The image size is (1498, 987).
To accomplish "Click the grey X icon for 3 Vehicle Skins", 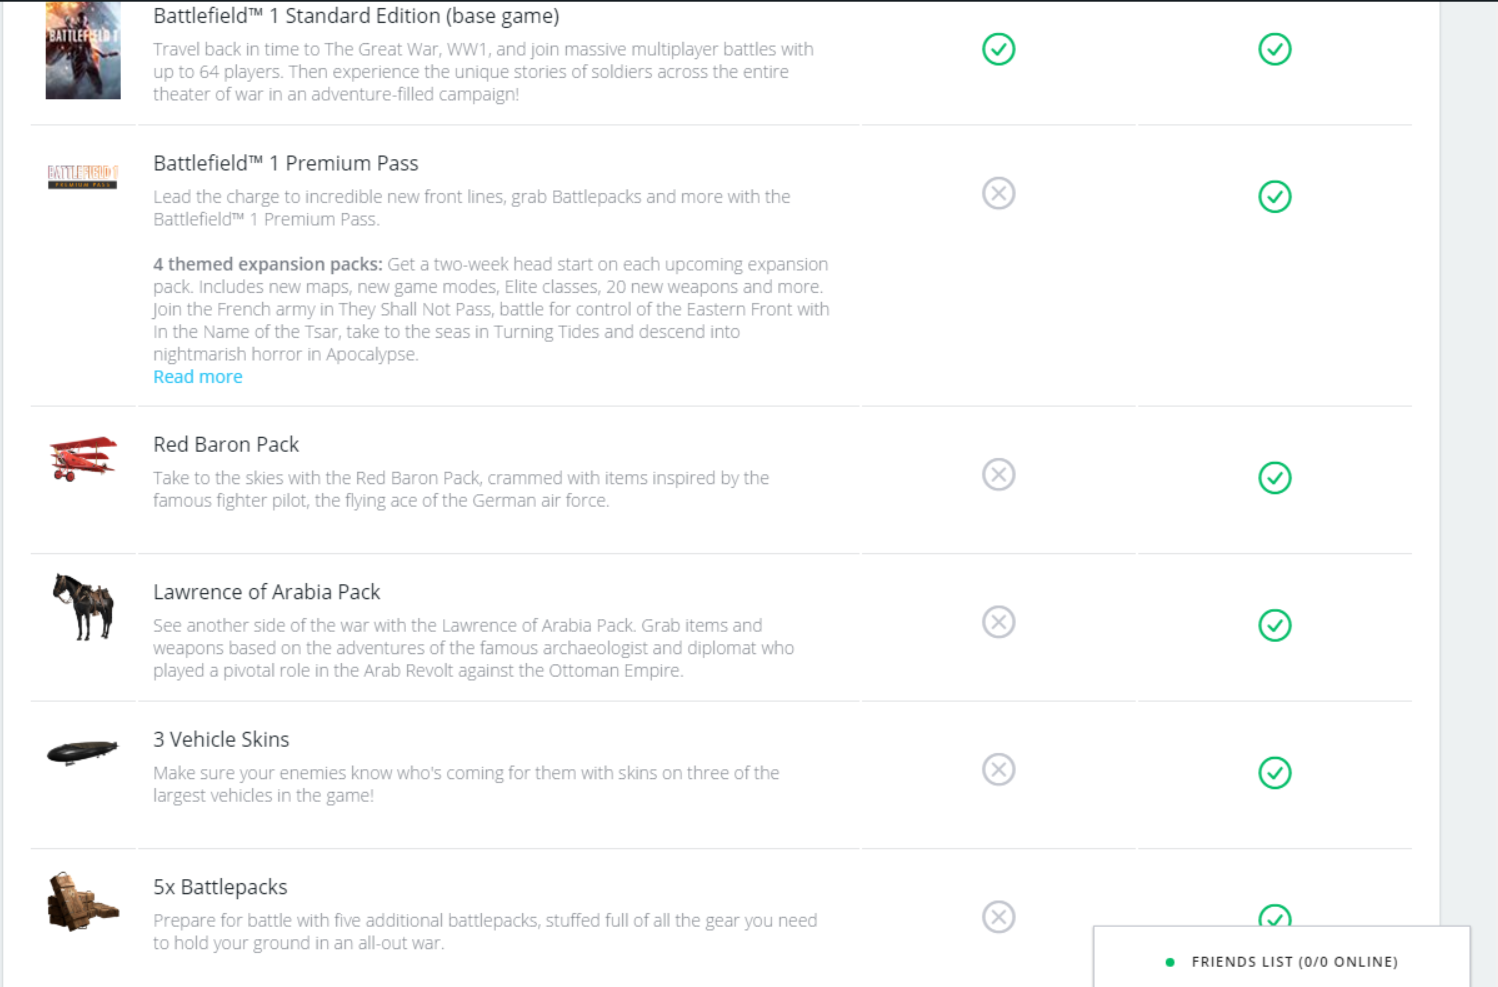I will (x=998, y=769).
